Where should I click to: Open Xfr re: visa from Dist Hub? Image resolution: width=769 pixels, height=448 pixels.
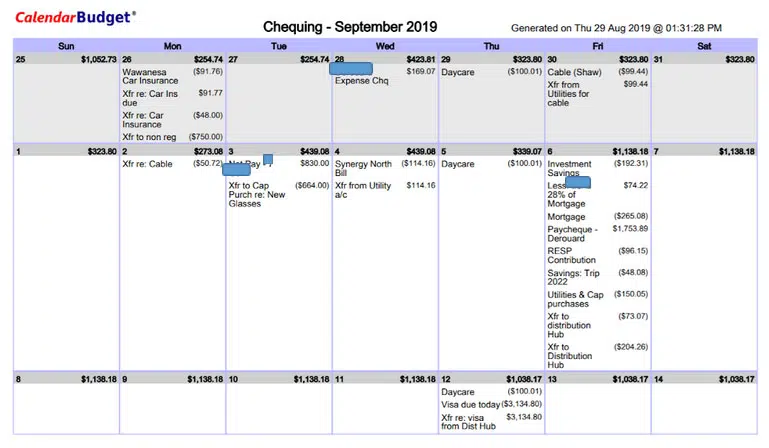click(x=470, y=422)
